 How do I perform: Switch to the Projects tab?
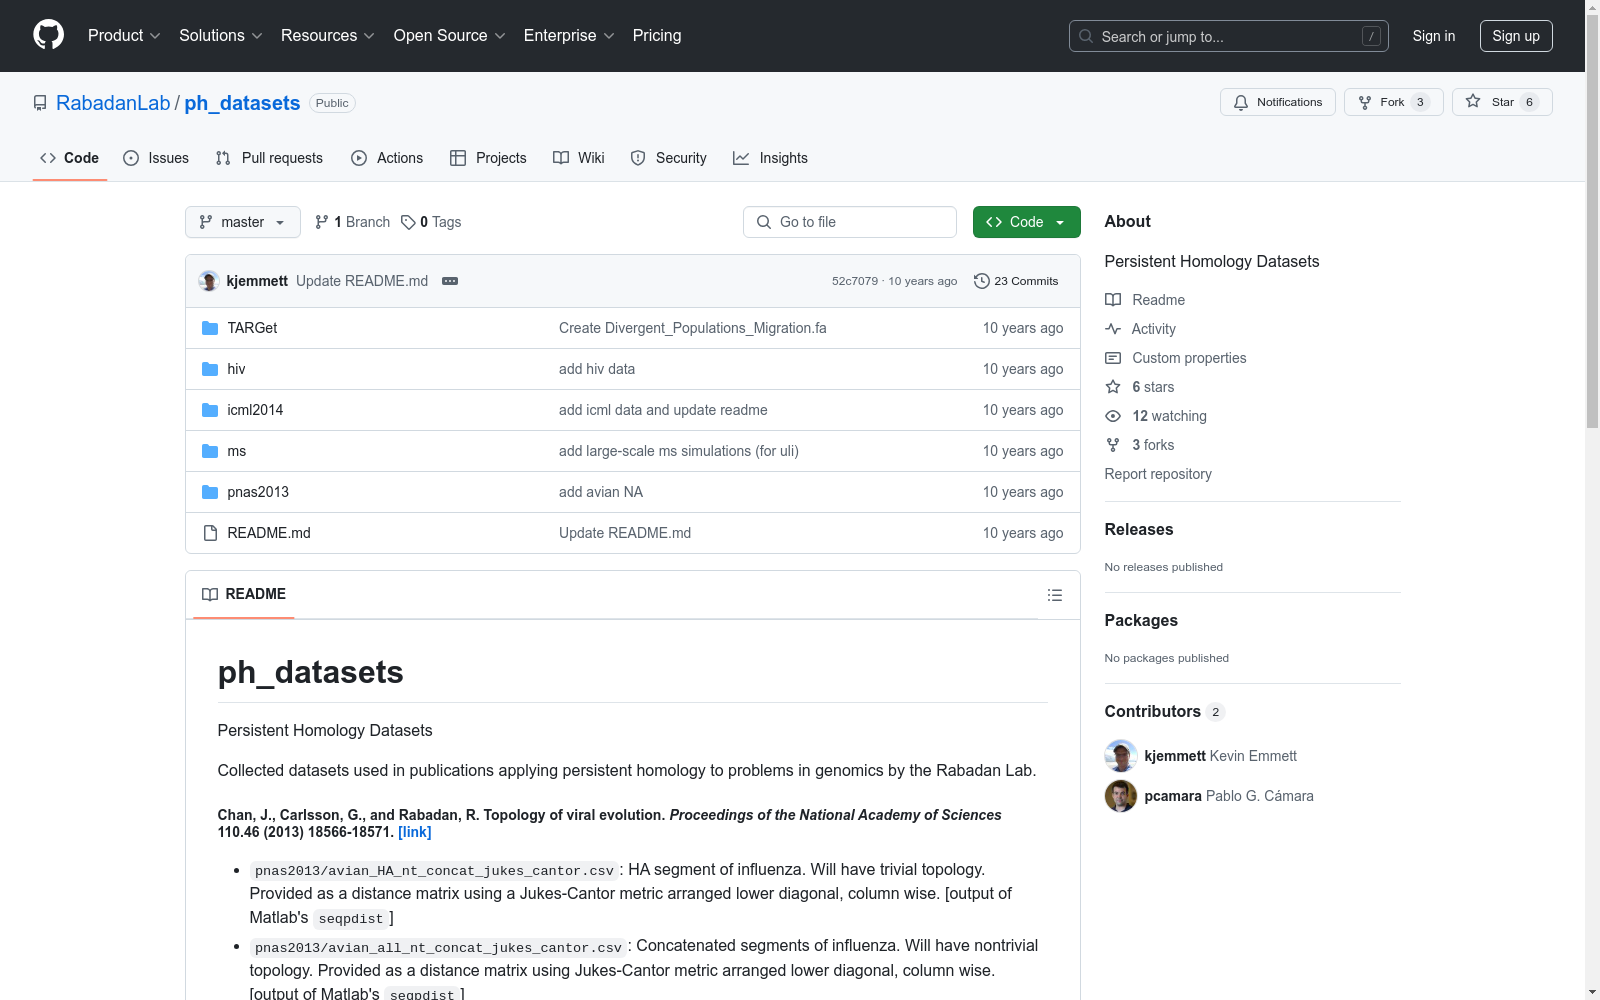pyautogui.click(x=488, y=158)
